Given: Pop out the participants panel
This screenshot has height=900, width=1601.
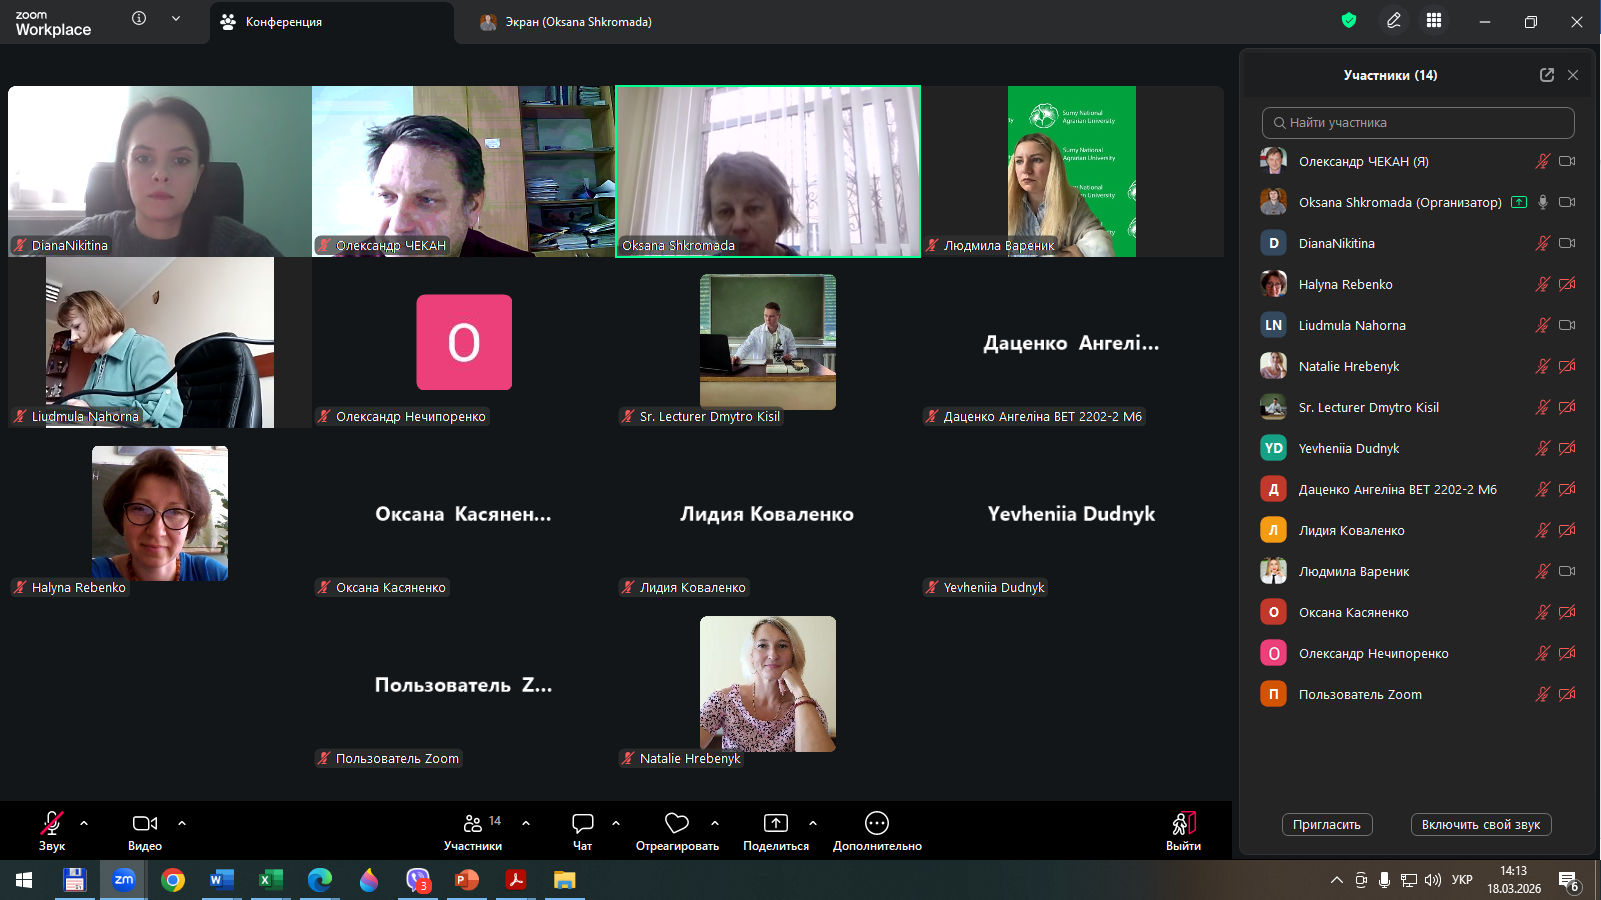Looking at the screenshot, I should (1546, 75).
